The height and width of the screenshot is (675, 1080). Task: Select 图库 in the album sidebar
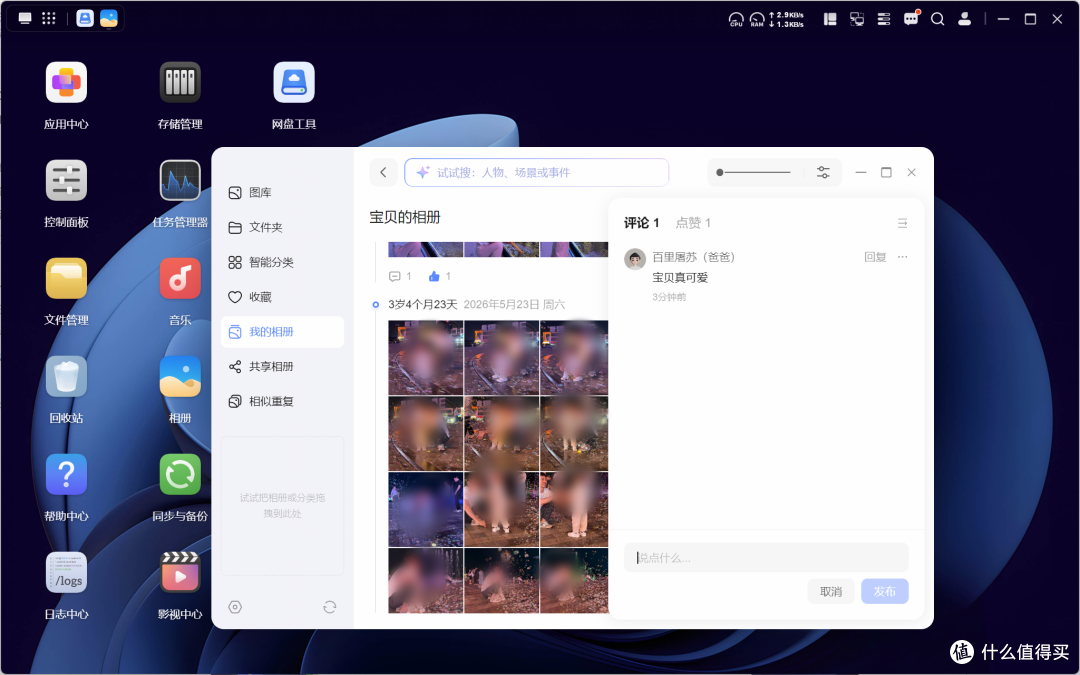(282, 193)
